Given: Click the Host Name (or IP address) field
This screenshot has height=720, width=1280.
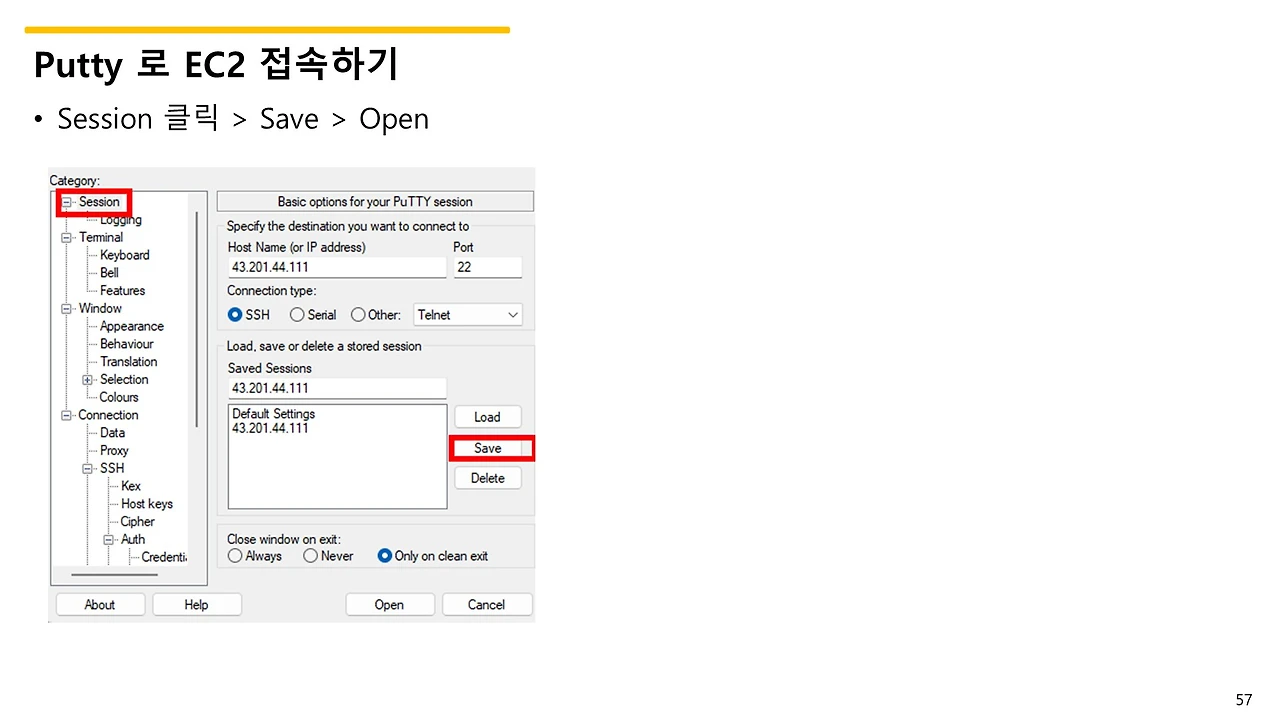Looking at the screenshot, I should click(337, 268).
